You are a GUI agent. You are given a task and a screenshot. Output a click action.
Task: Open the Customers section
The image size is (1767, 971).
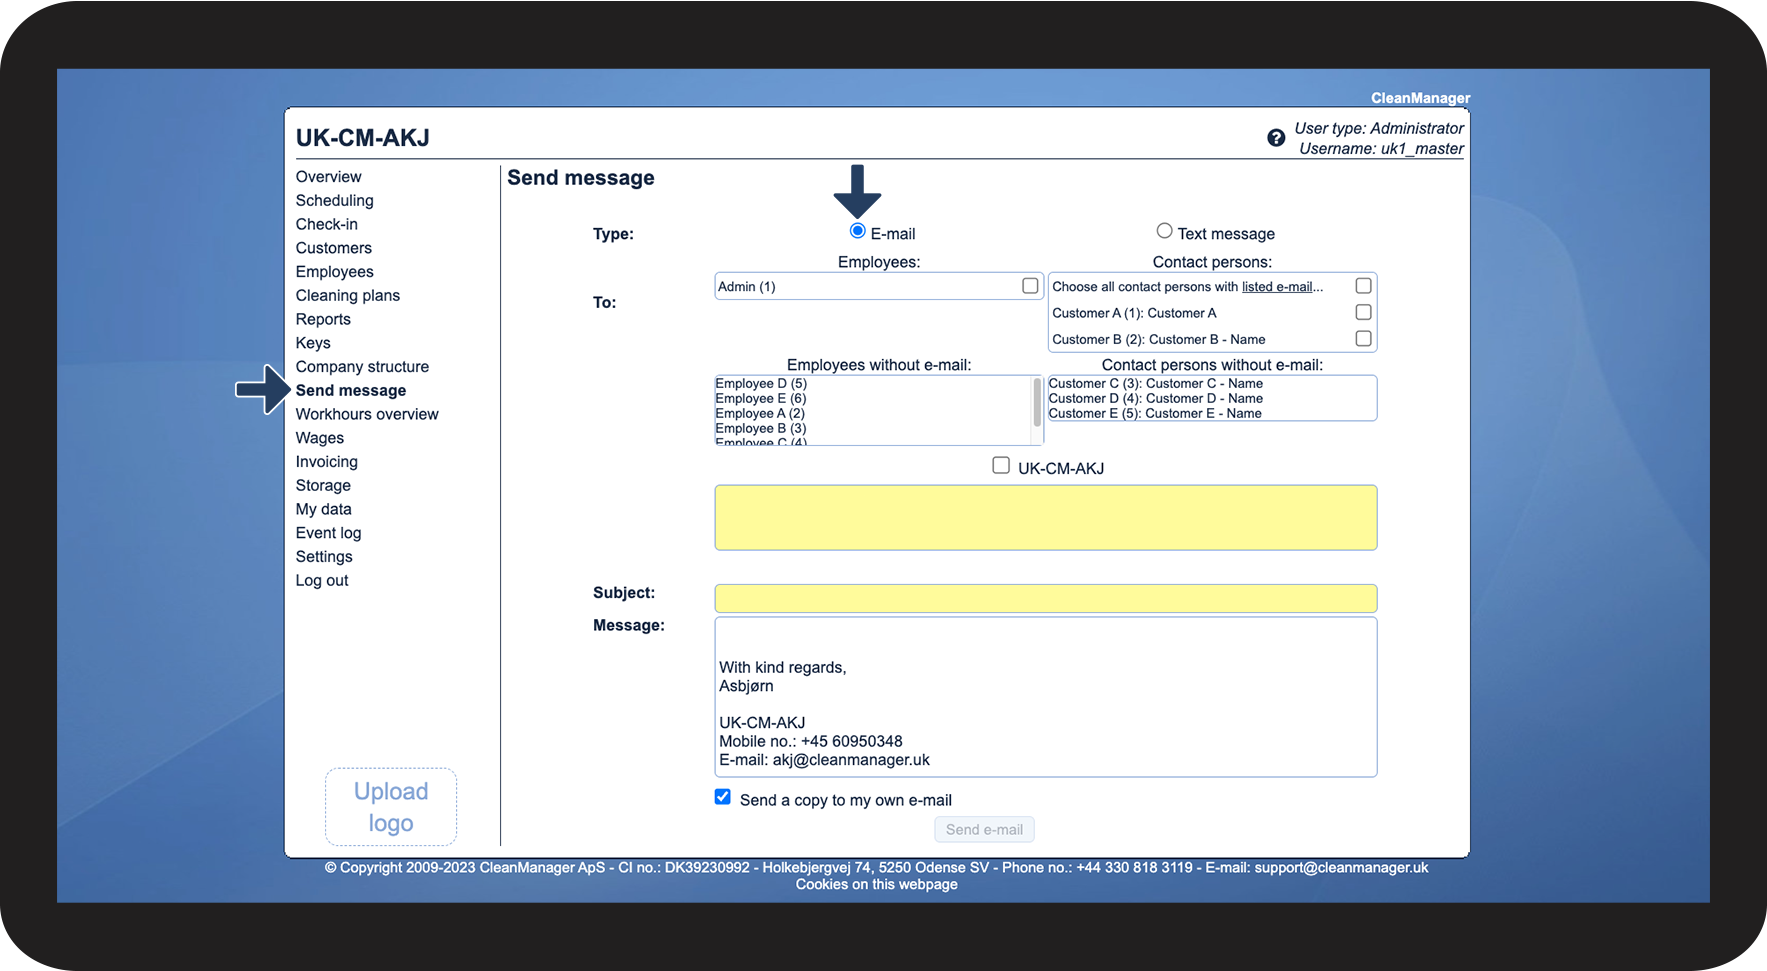[x=333, y=248]
